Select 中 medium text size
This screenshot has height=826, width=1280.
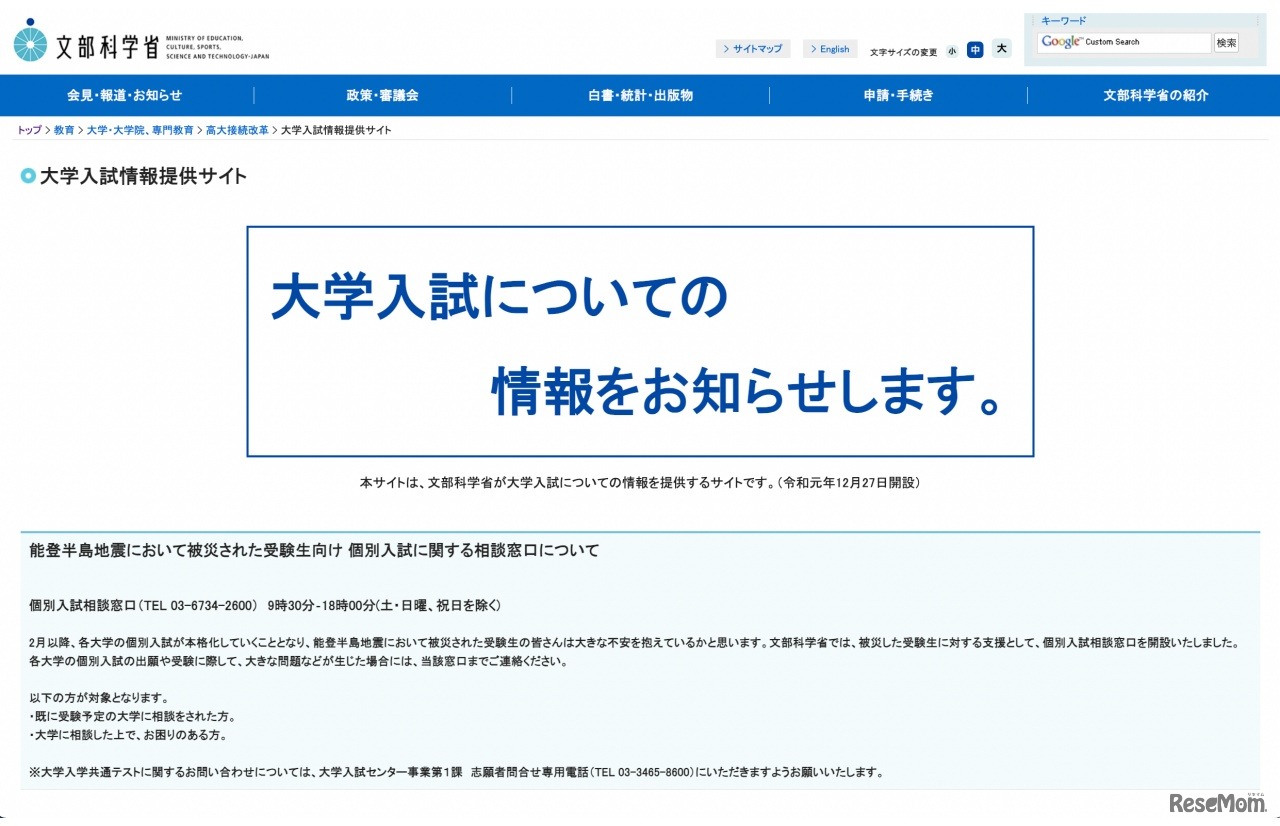(x=975, y=50)
